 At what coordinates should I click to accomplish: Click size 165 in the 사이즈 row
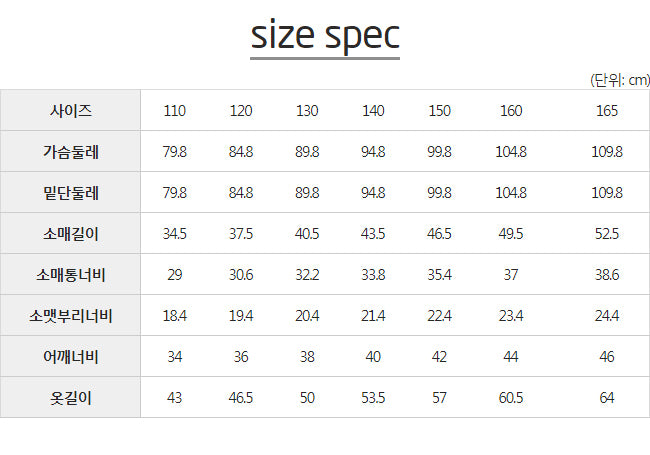click(x=607, y=111)
